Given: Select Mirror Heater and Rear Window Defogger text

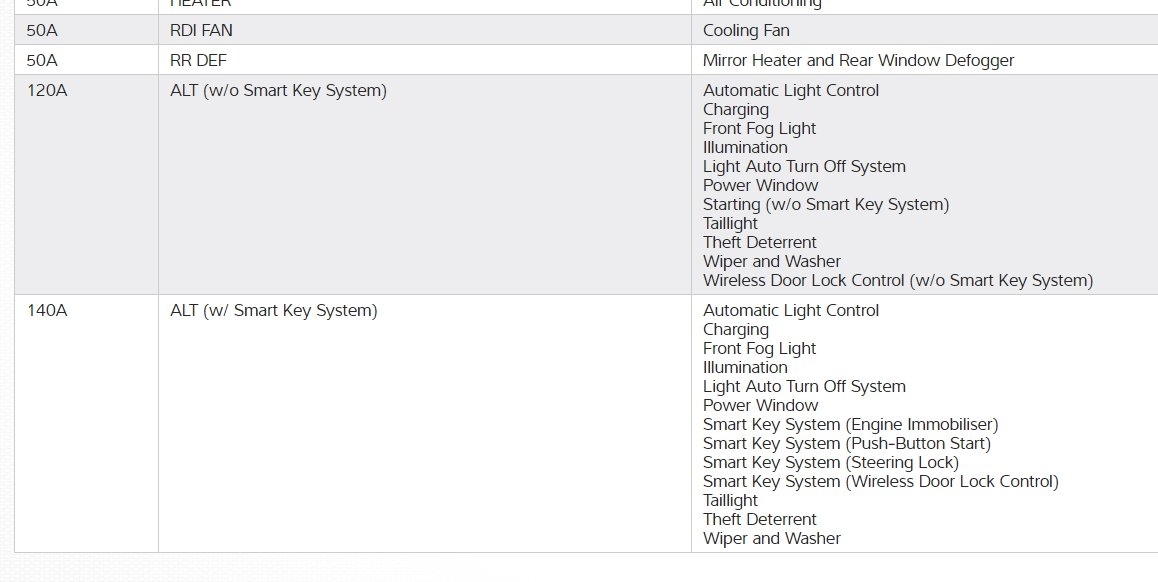Looking at the screenshot, I should (x=858, y=60).
